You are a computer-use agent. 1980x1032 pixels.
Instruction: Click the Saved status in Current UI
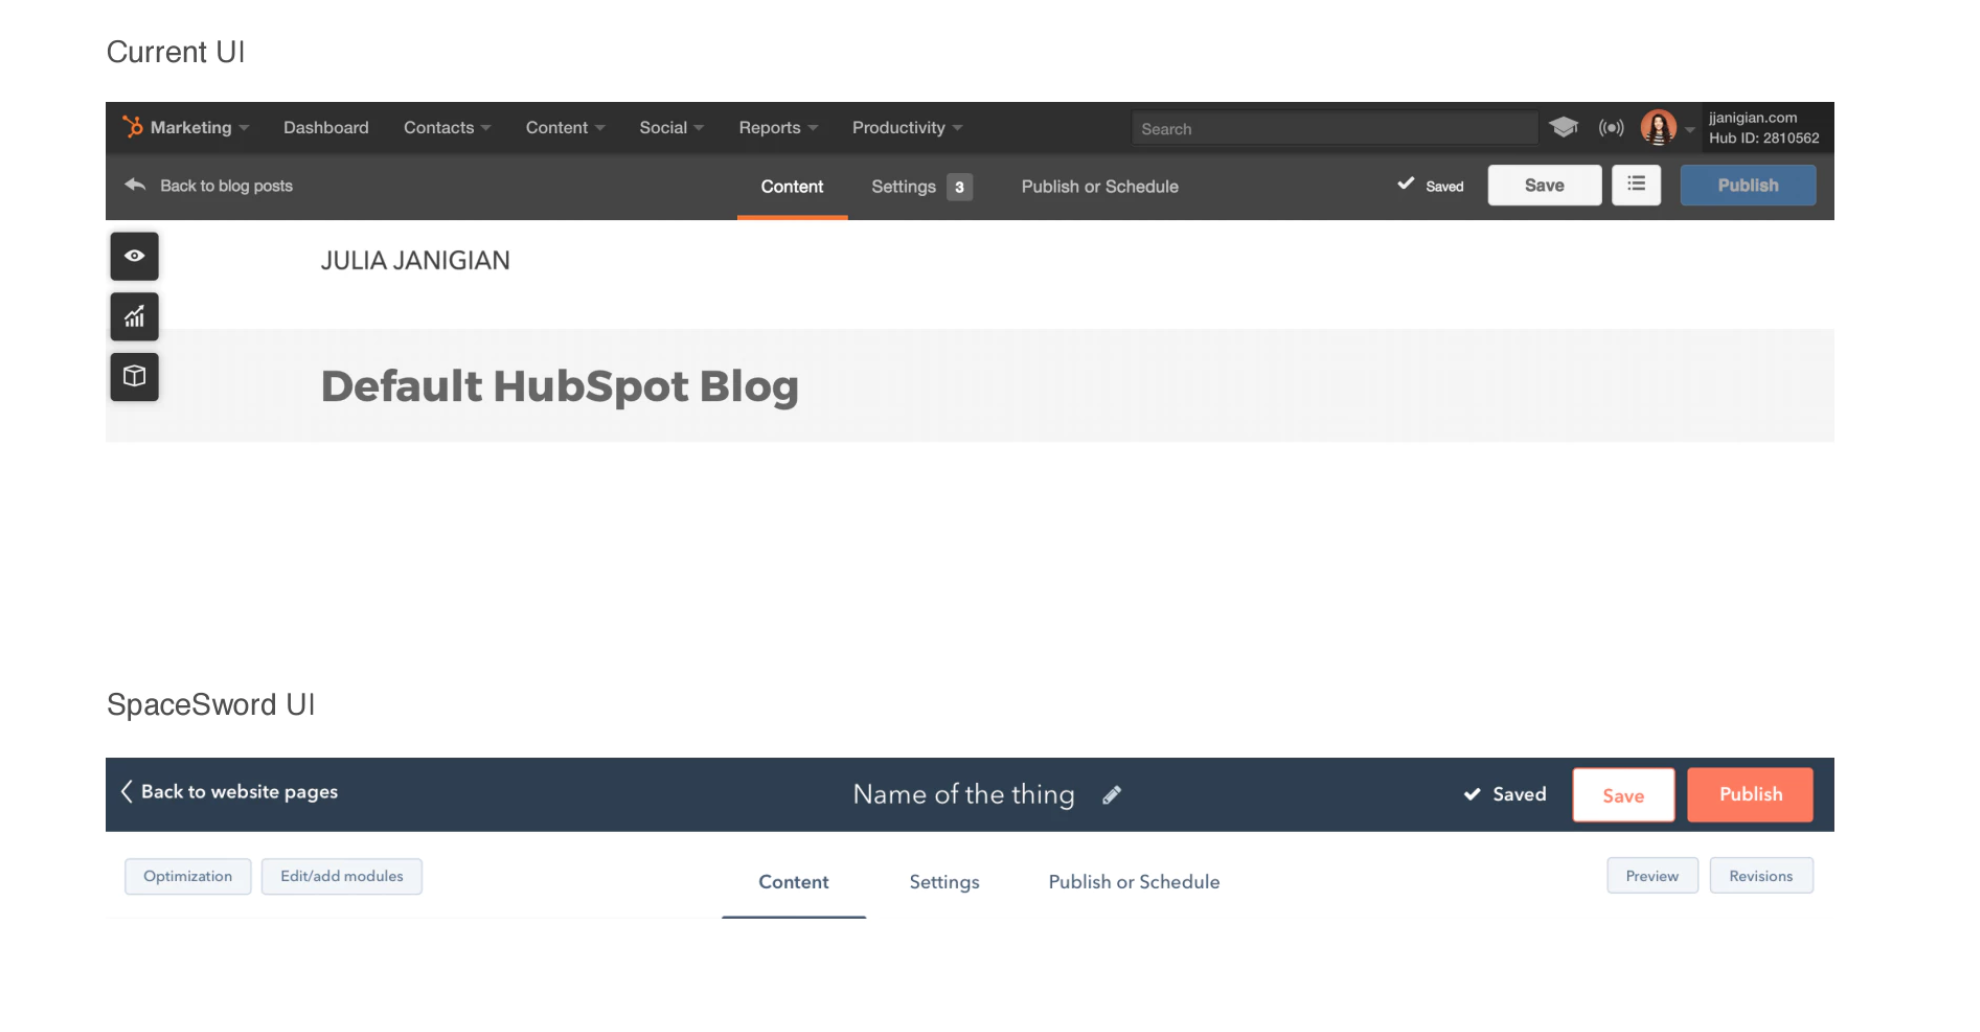[x=1430, y=185]
